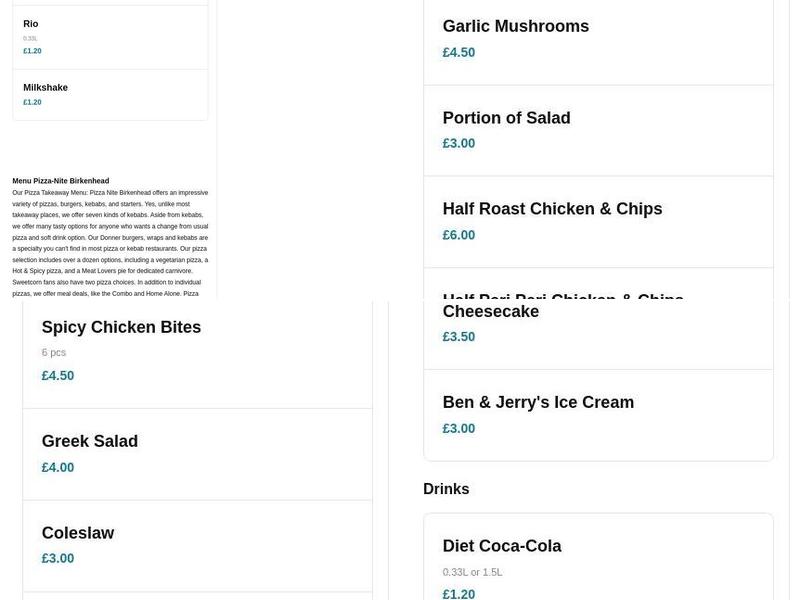Click the £6.00 price of Half Roast Chicken

click(x=457, y=234)
